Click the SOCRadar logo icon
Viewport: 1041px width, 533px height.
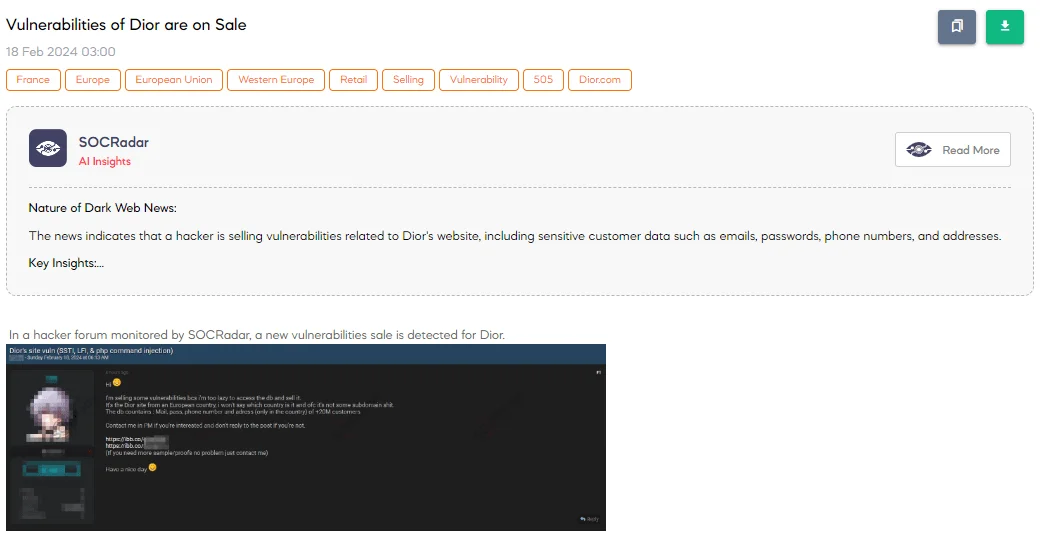click(x=48, y=148)
